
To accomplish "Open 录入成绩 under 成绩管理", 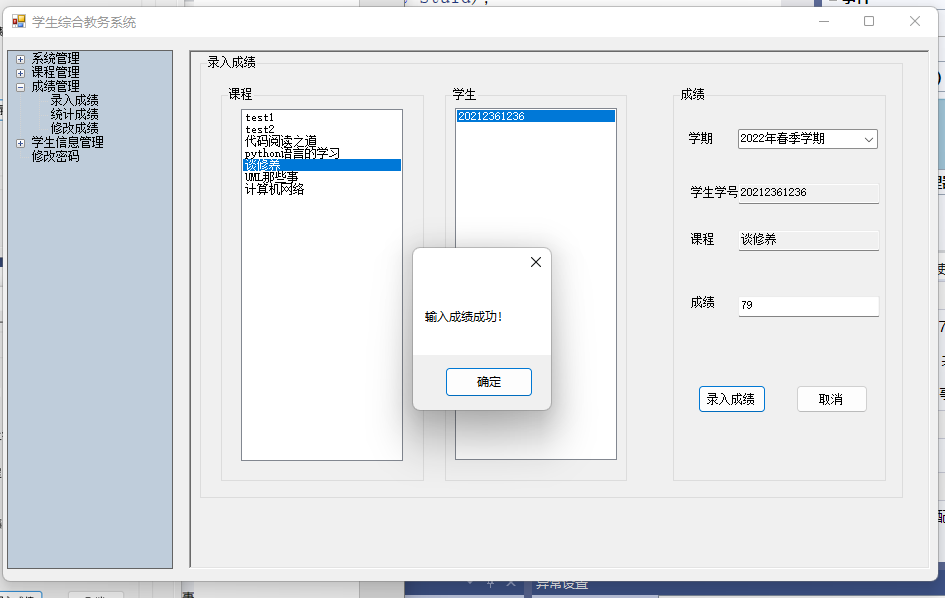I will coord(75,100).
